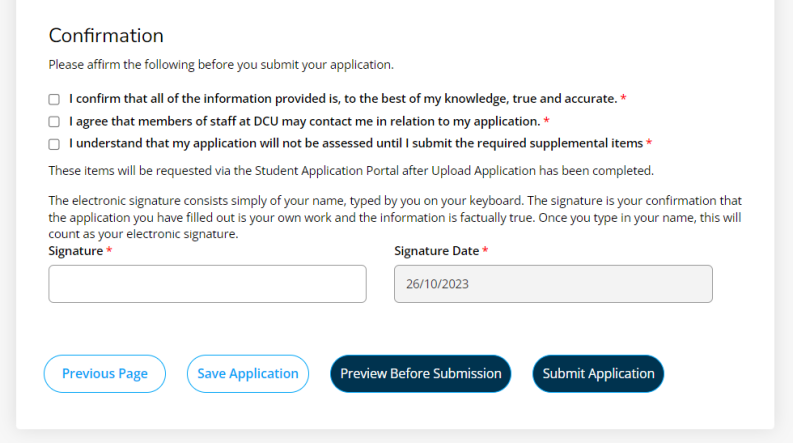Click the Signature Date label
This screenshot has width=793, height=443.
[x=436, y=251]
